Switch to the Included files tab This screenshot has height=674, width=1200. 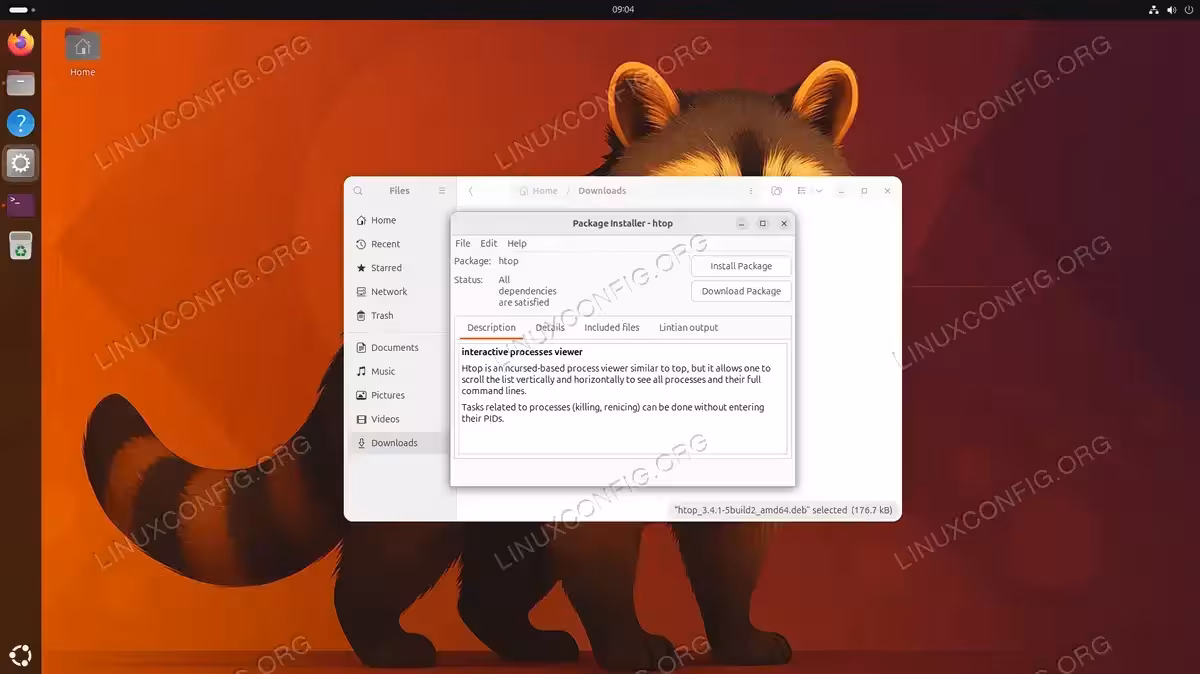pyautogui.click(x=612, y=328)
